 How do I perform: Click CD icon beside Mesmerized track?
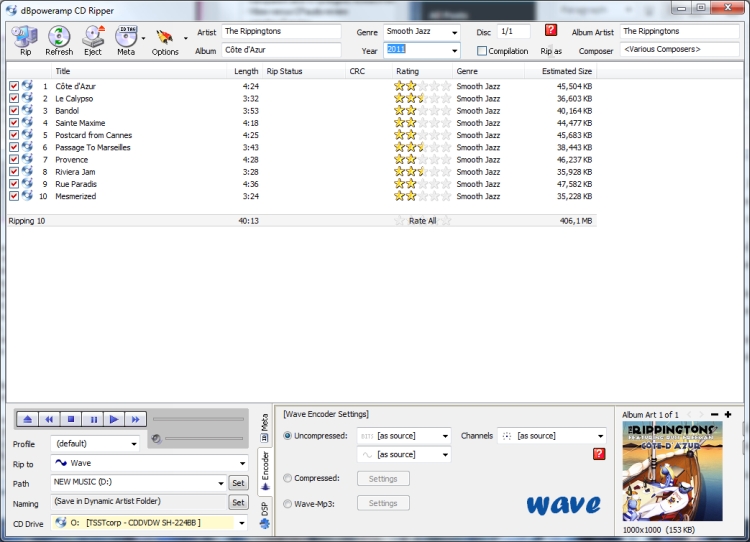coord(27,195)
